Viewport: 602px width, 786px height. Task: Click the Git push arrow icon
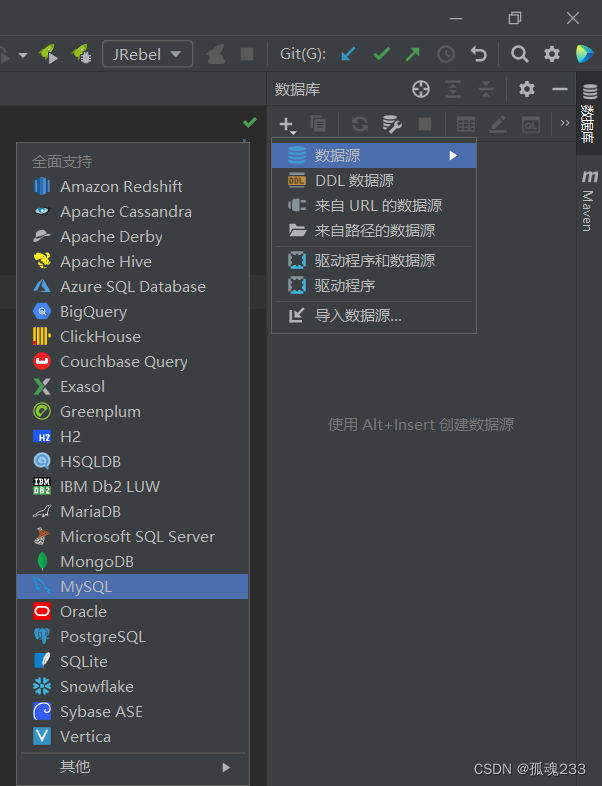(x=413, y=54)
